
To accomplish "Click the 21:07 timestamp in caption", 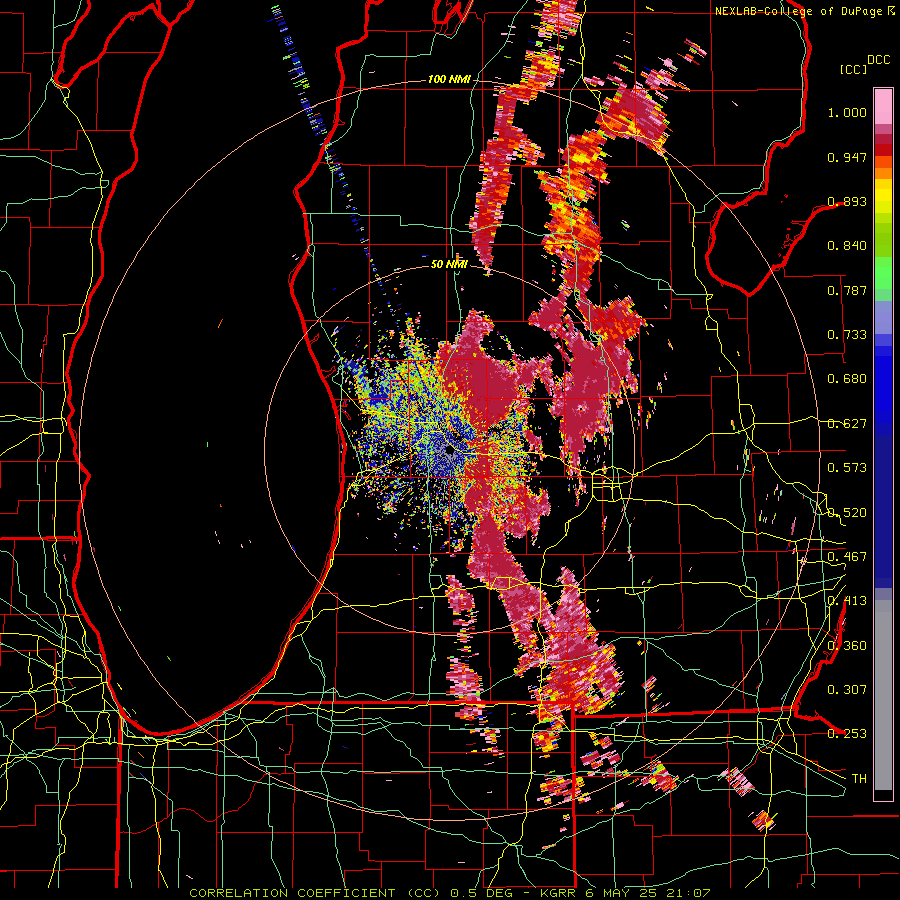I will [688, 893].
